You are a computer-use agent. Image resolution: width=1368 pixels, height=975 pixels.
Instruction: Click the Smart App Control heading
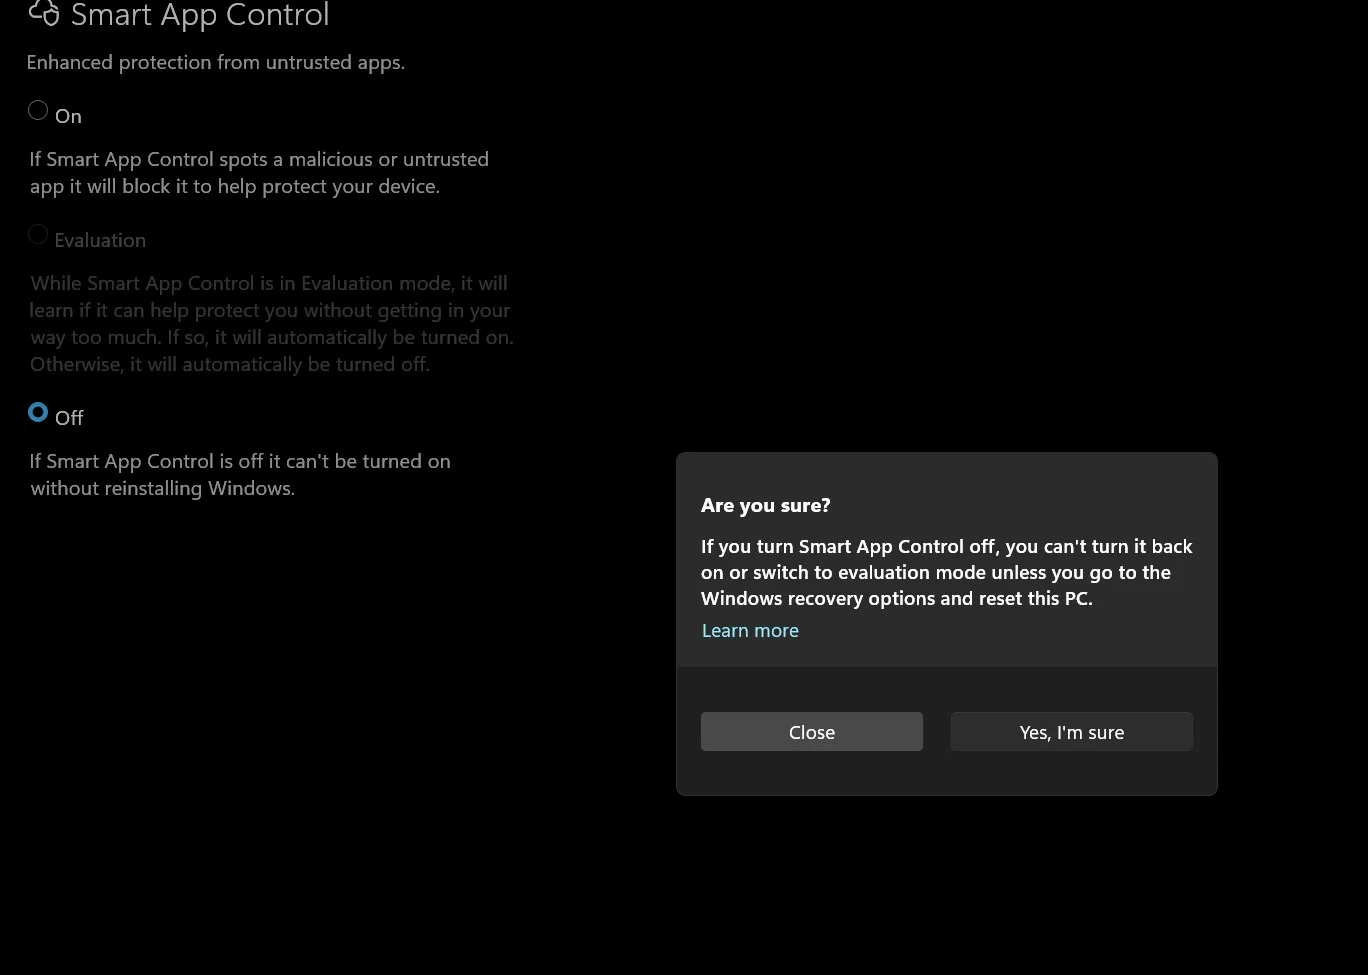200,15
